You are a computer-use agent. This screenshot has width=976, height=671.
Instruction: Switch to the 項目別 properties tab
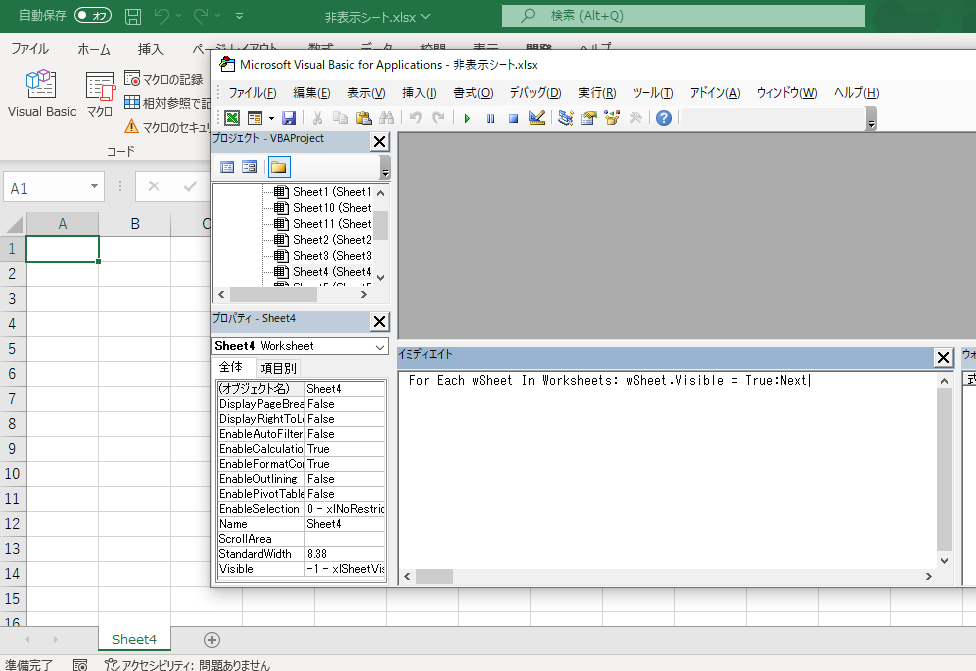click(x=278, y=368)
